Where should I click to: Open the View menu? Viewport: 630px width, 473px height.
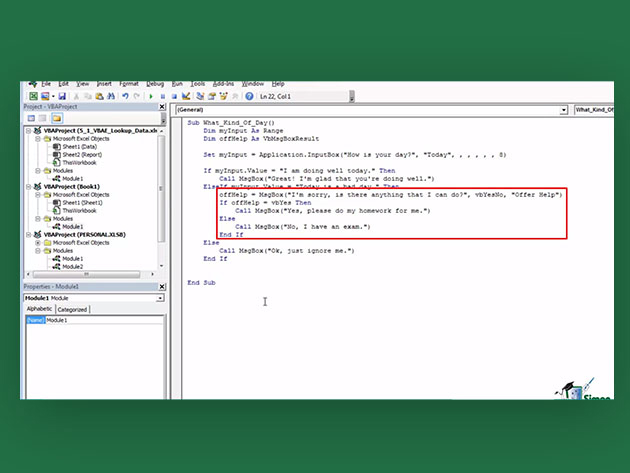click(x=83, y=84)
